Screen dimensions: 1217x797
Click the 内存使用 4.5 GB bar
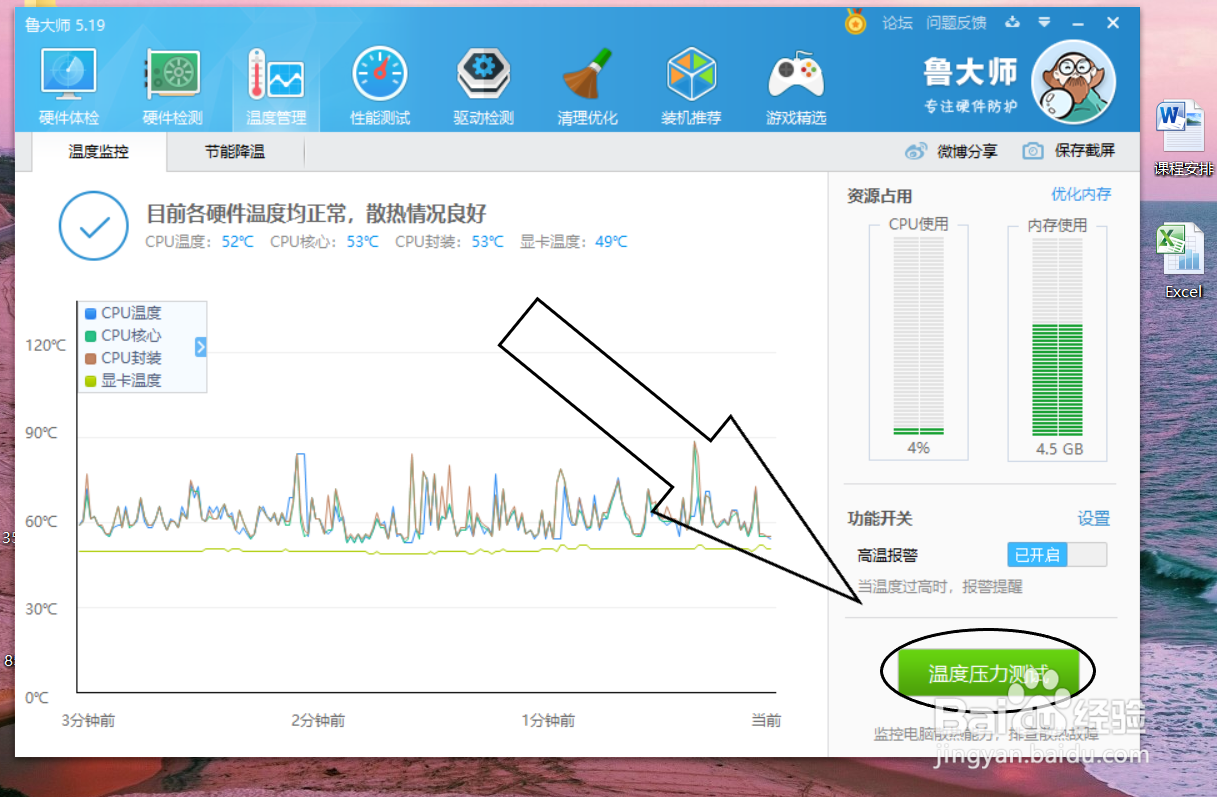point(1058,337)
